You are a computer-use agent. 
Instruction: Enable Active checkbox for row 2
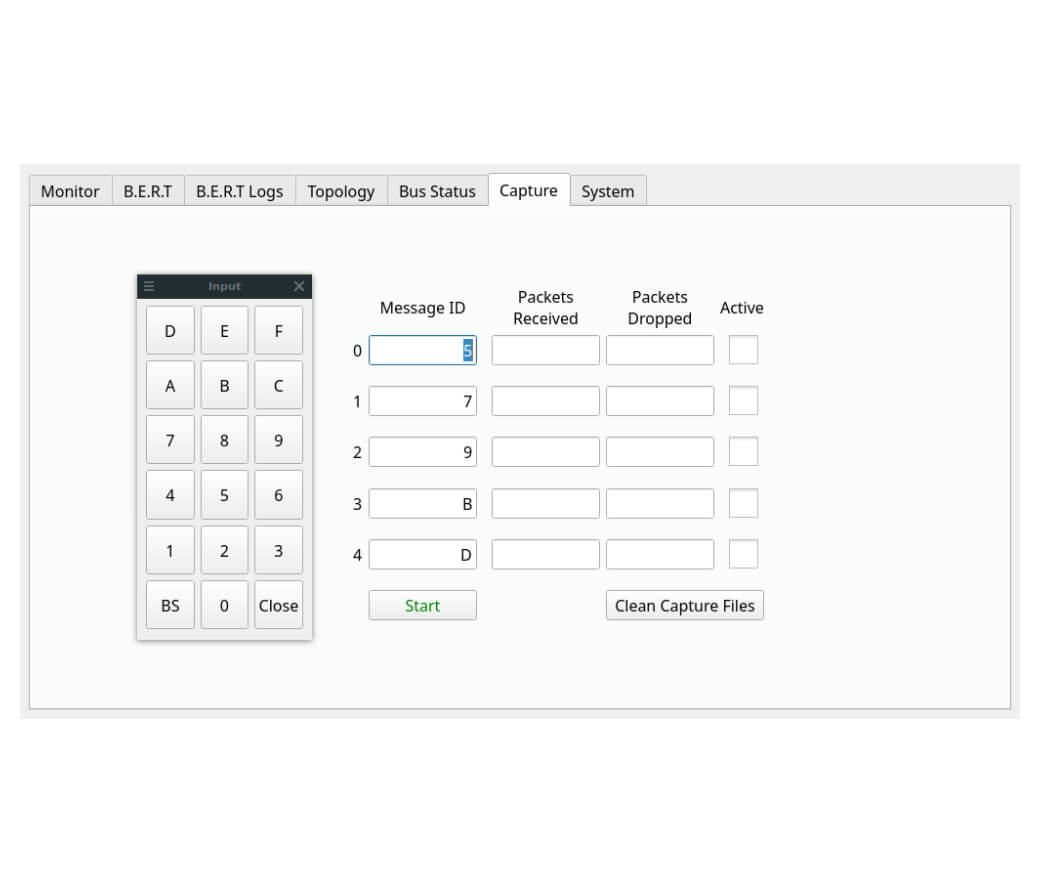(743, 452)
